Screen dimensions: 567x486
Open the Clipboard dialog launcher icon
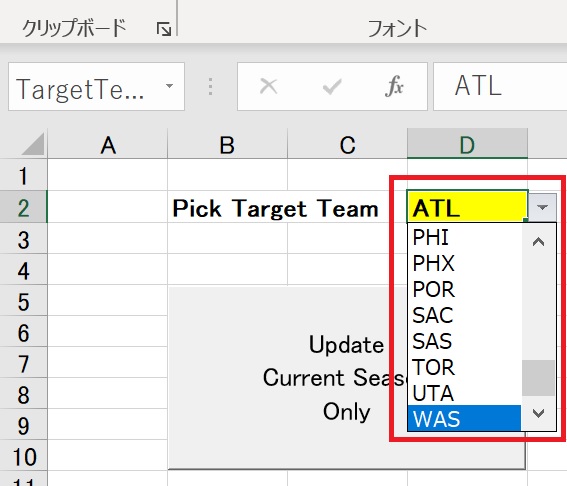(x=164, y=29)
